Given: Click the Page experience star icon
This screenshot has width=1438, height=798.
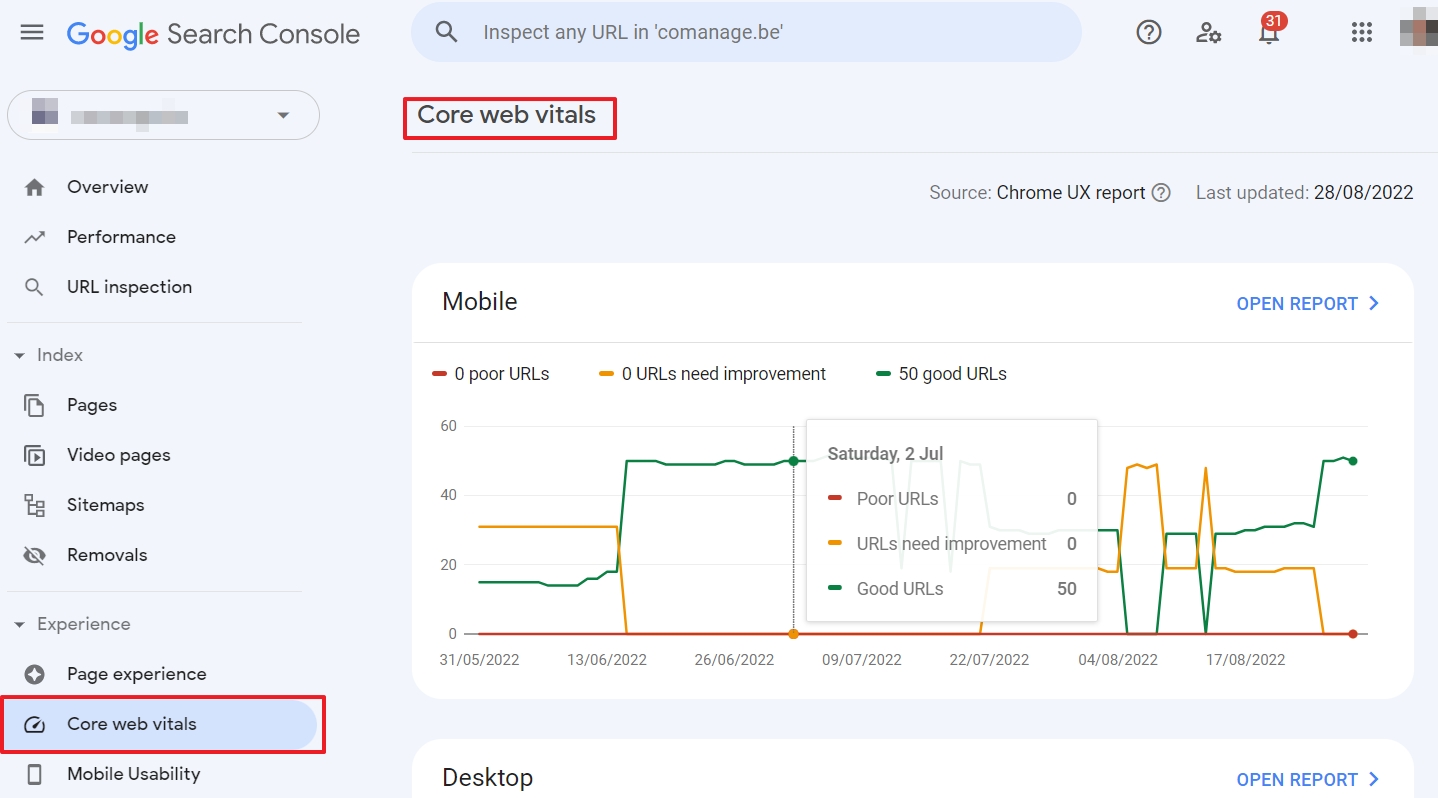Looking at the screenshot, I should [34, 674].
